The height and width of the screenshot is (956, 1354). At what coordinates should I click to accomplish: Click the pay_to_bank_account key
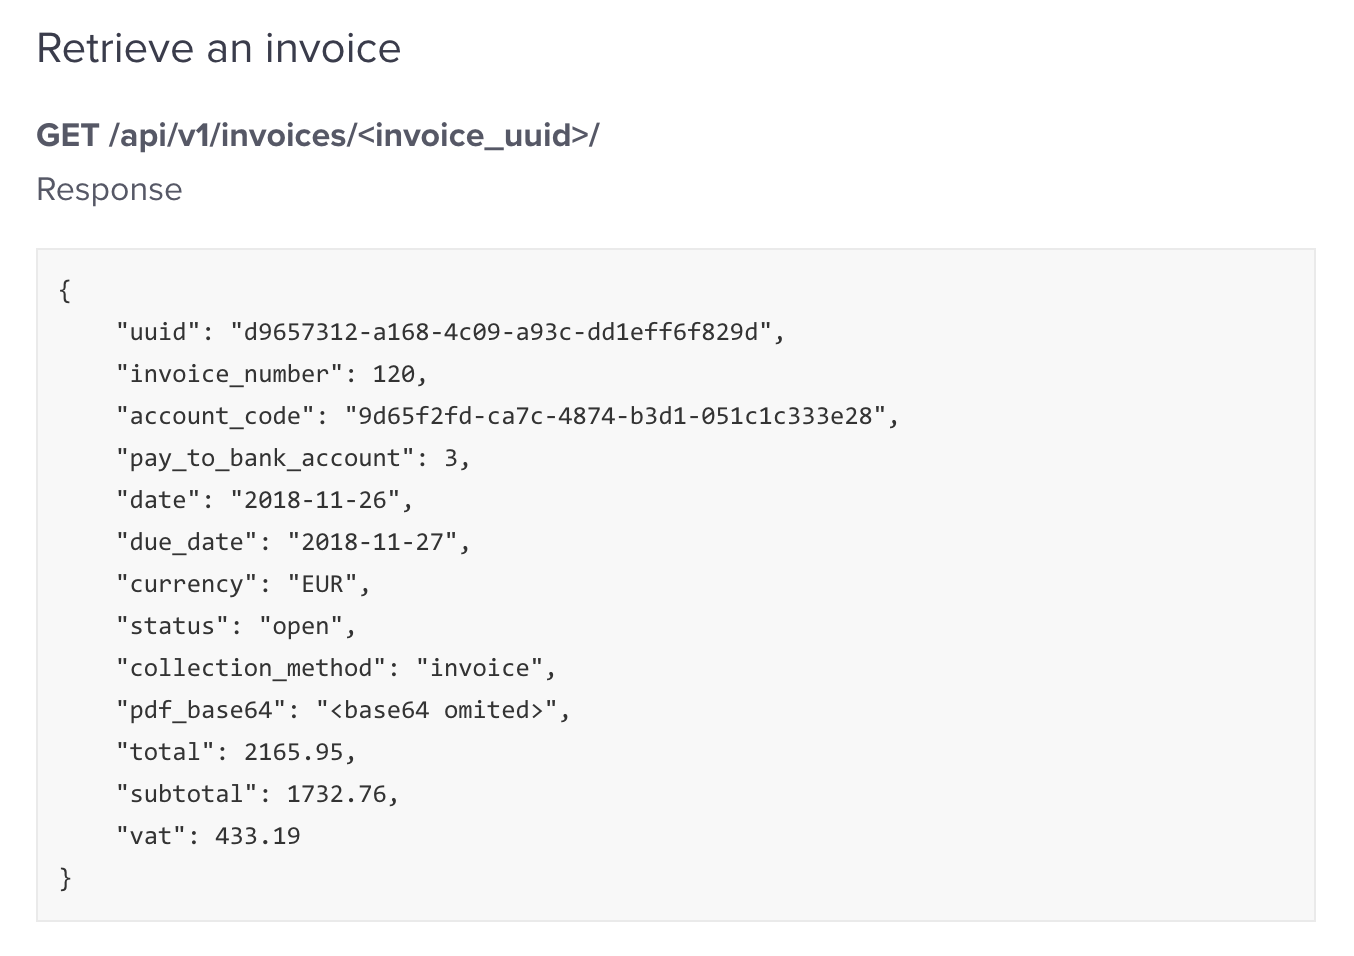pos(266,458)
